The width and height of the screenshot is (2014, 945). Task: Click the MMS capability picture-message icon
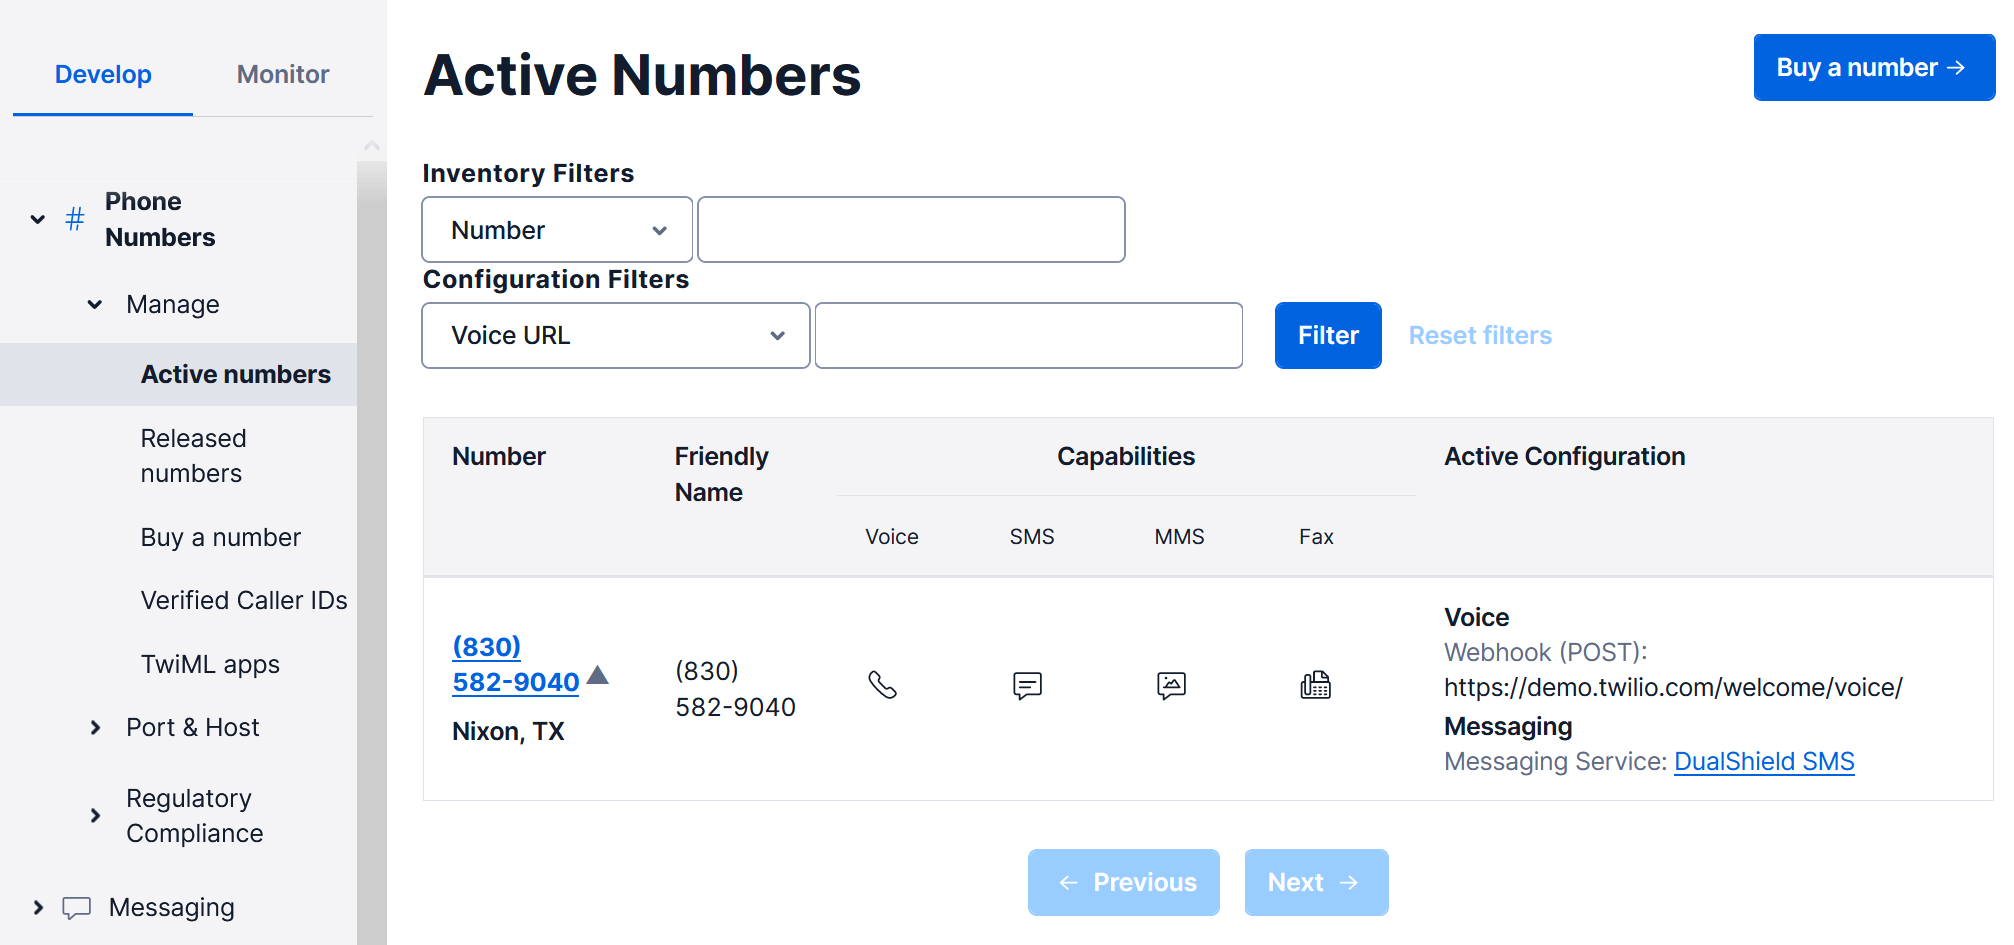click(x=1171, y=685)
